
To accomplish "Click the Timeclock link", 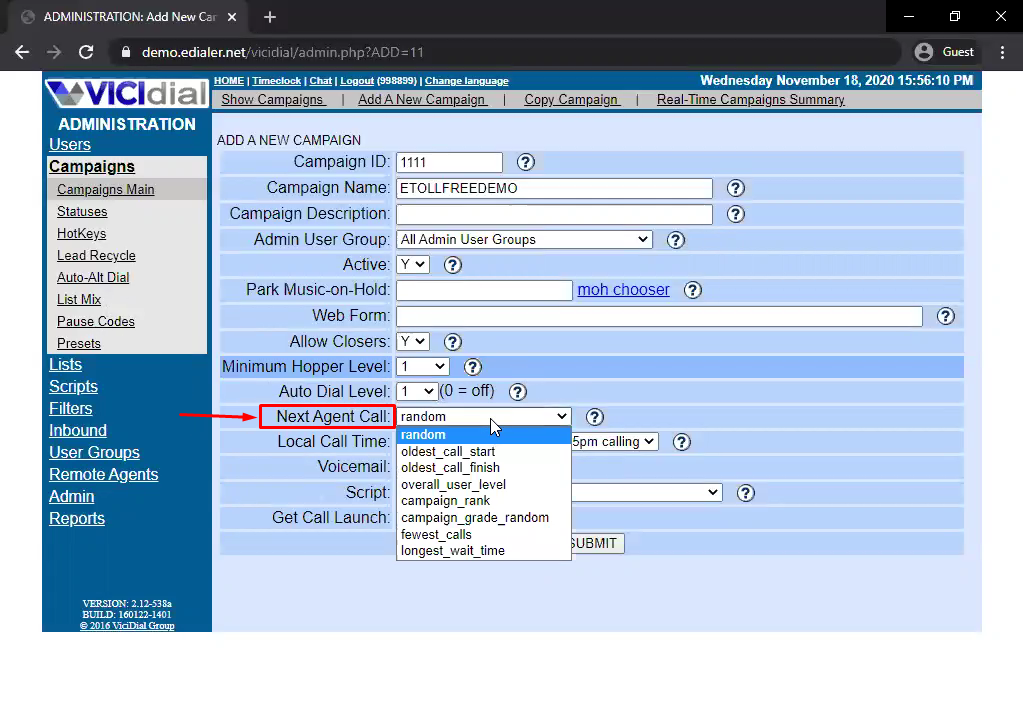I will (277, 81).
